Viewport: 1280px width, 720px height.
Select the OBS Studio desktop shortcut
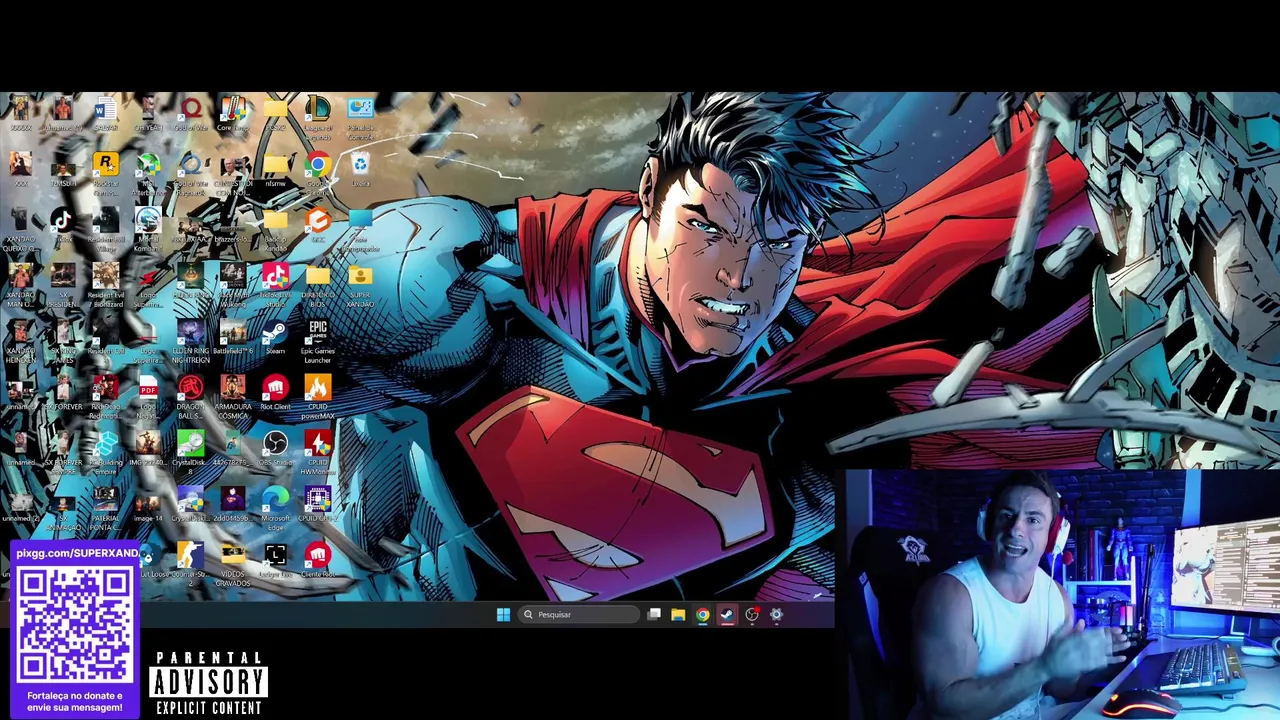click(x=276, y=449)
